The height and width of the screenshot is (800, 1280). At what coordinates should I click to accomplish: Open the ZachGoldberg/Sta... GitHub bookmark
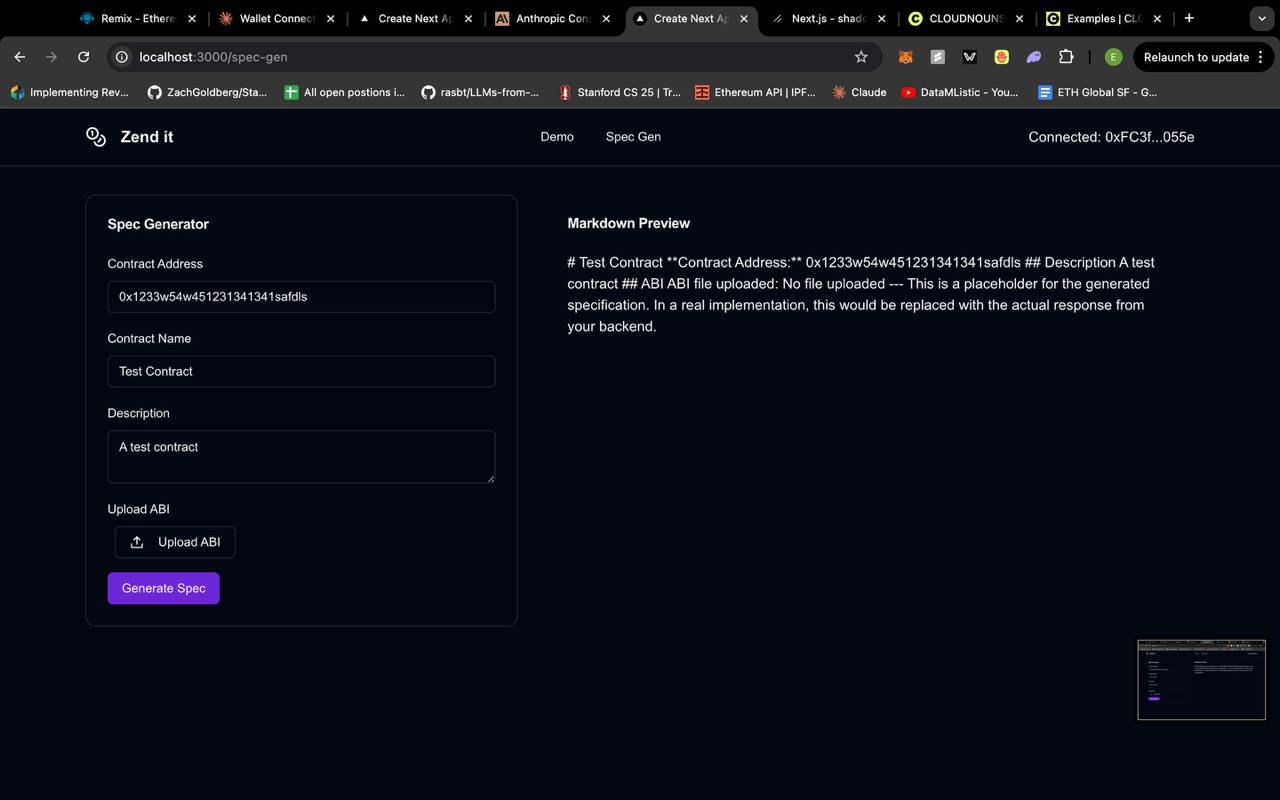click(207, 92)
